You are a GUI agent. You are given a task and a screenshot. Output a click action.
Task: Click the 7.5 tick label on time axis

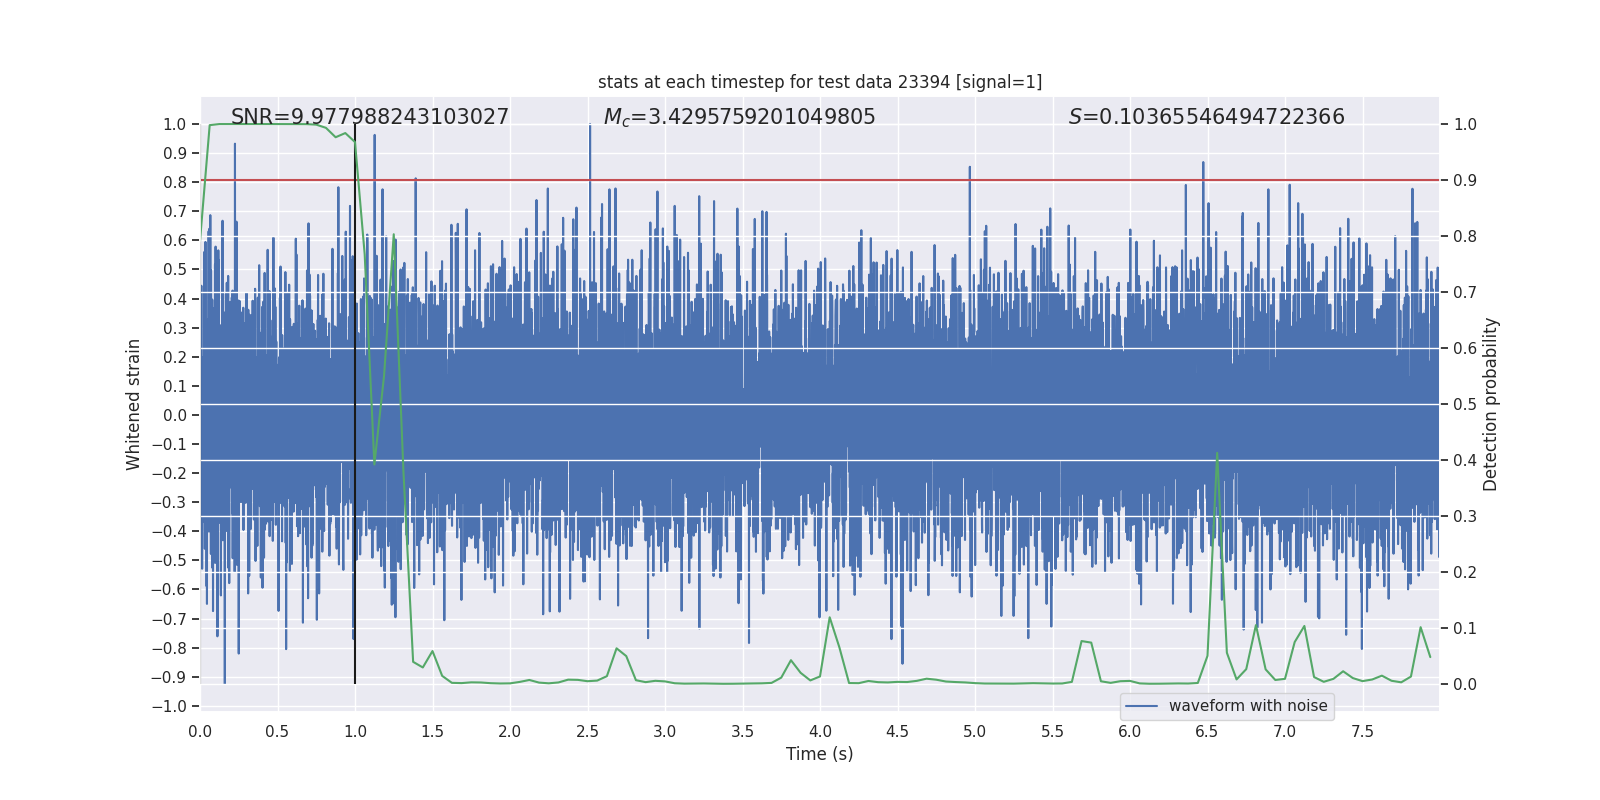click(1362, 731)
